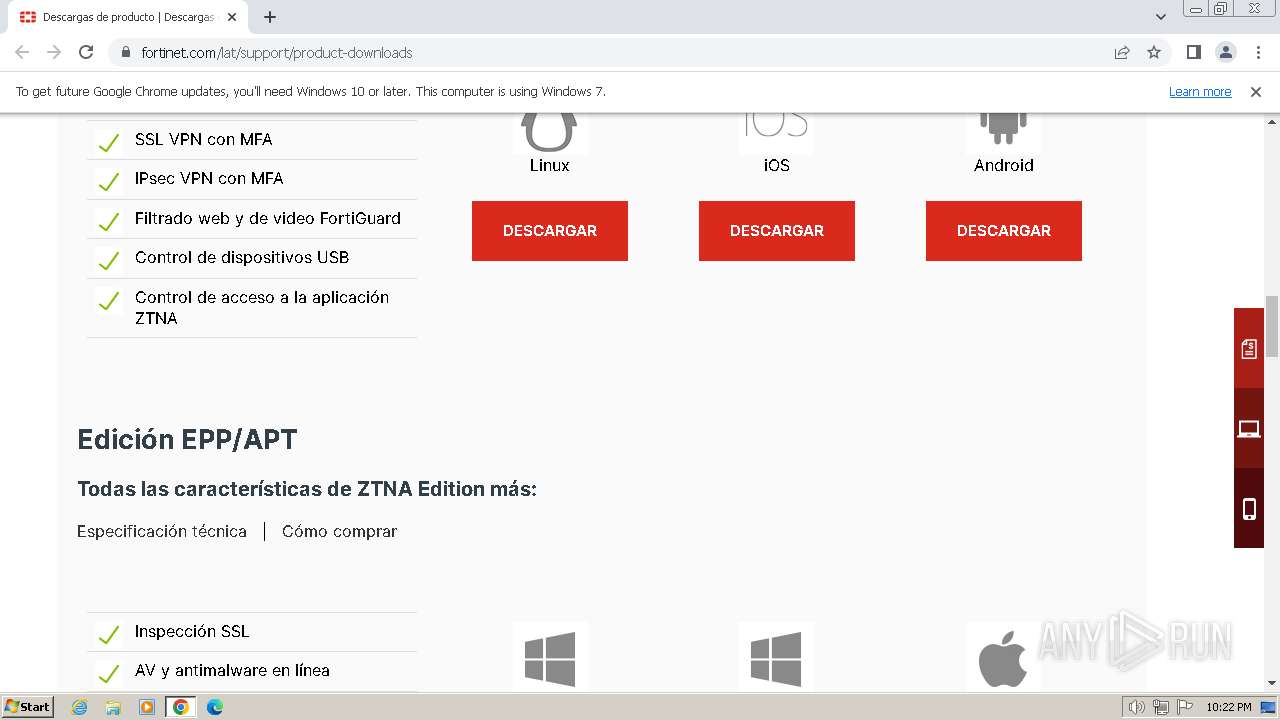
Task: Click the Linux penguin icon
Action: coord(549,132)
